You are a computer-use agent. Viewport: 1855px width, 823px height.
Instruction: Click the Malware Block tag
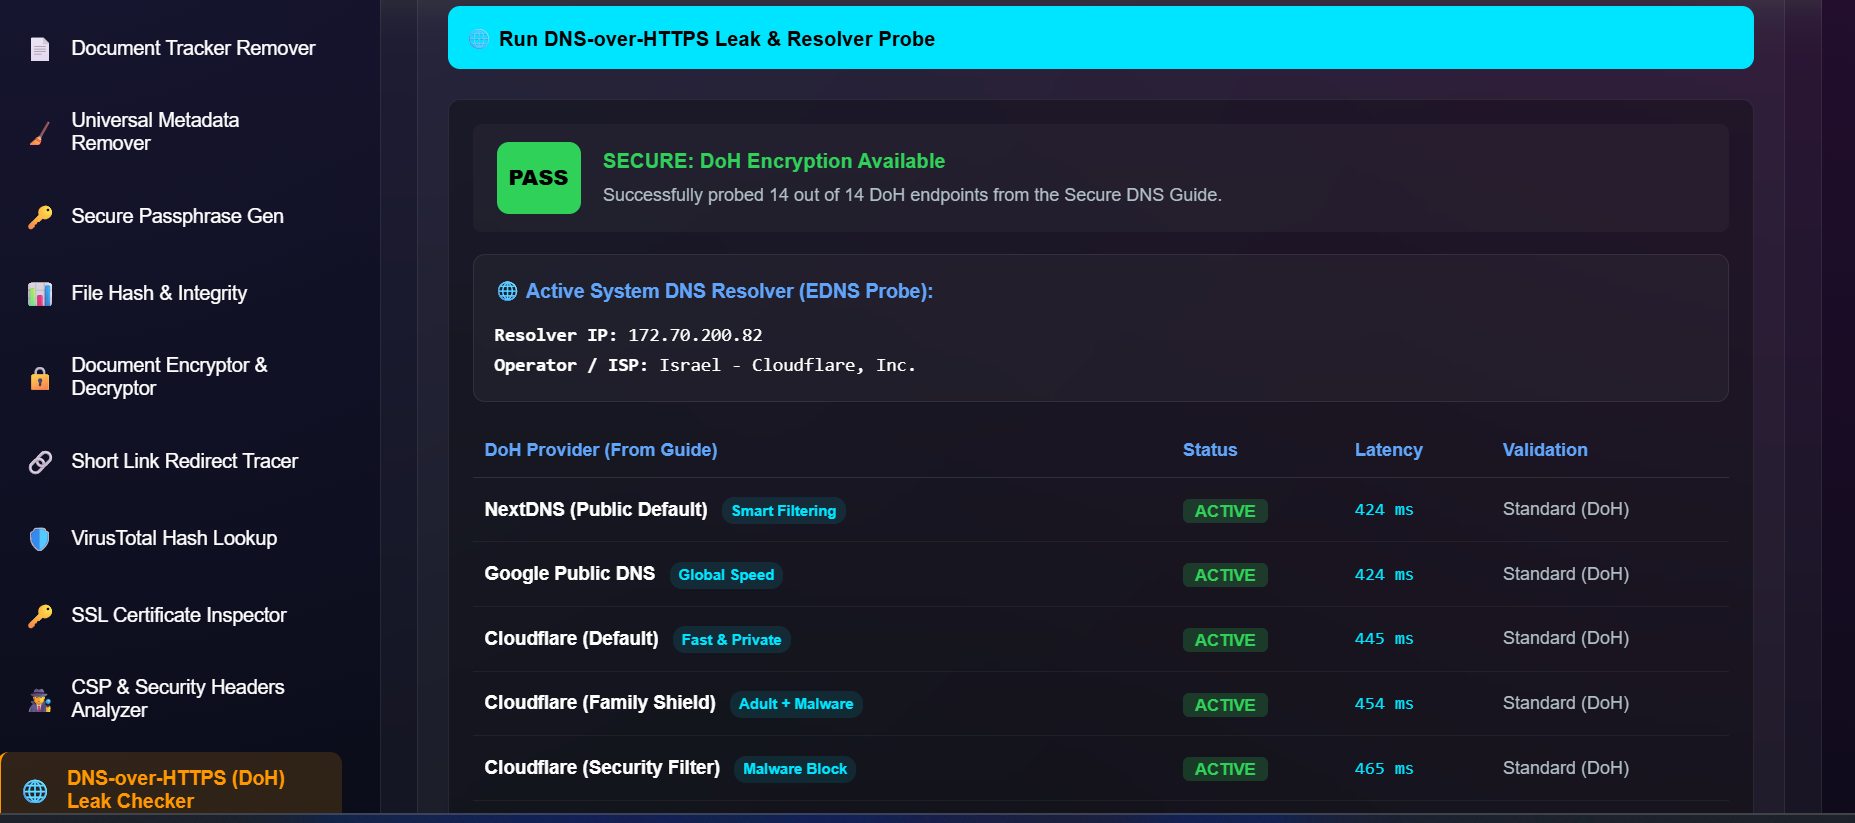pyautogui.click(x=795, y=769)
